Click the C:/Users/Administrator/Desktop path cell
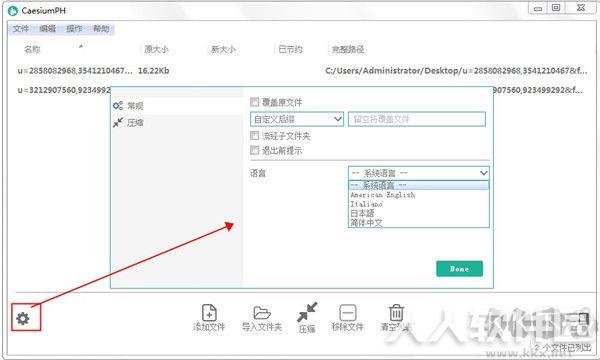The height and width of the screenshot is (360, 600). [456, 70]
